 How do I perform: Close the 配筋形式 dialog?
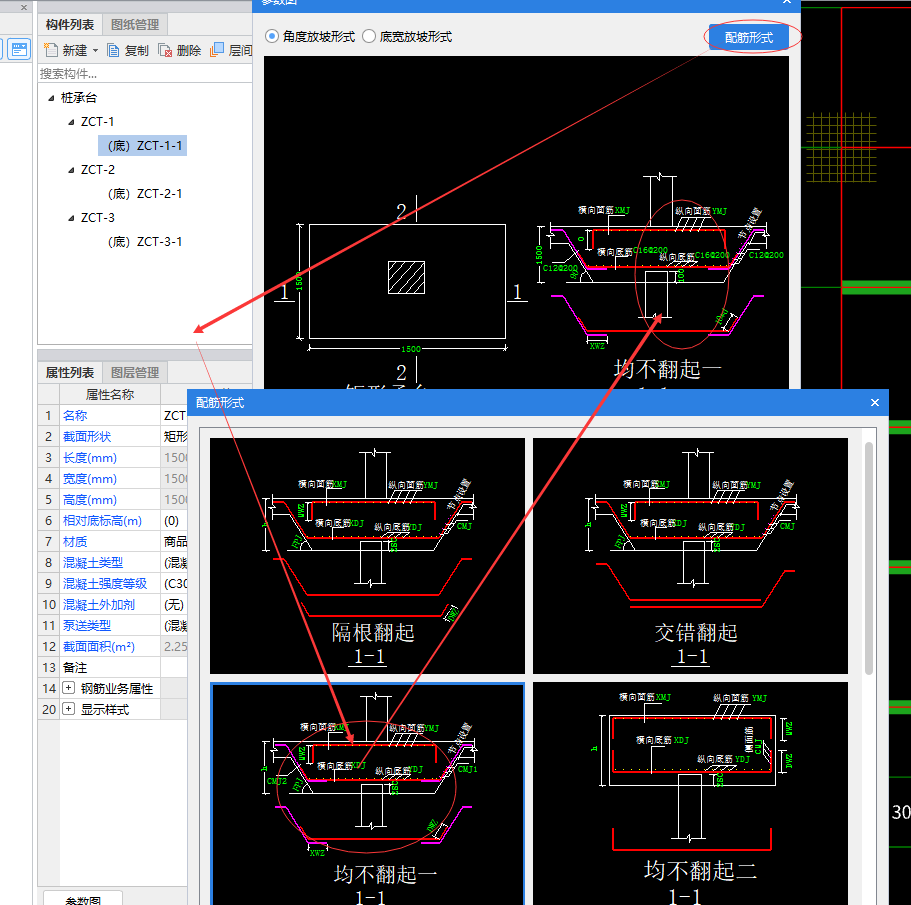875,403
